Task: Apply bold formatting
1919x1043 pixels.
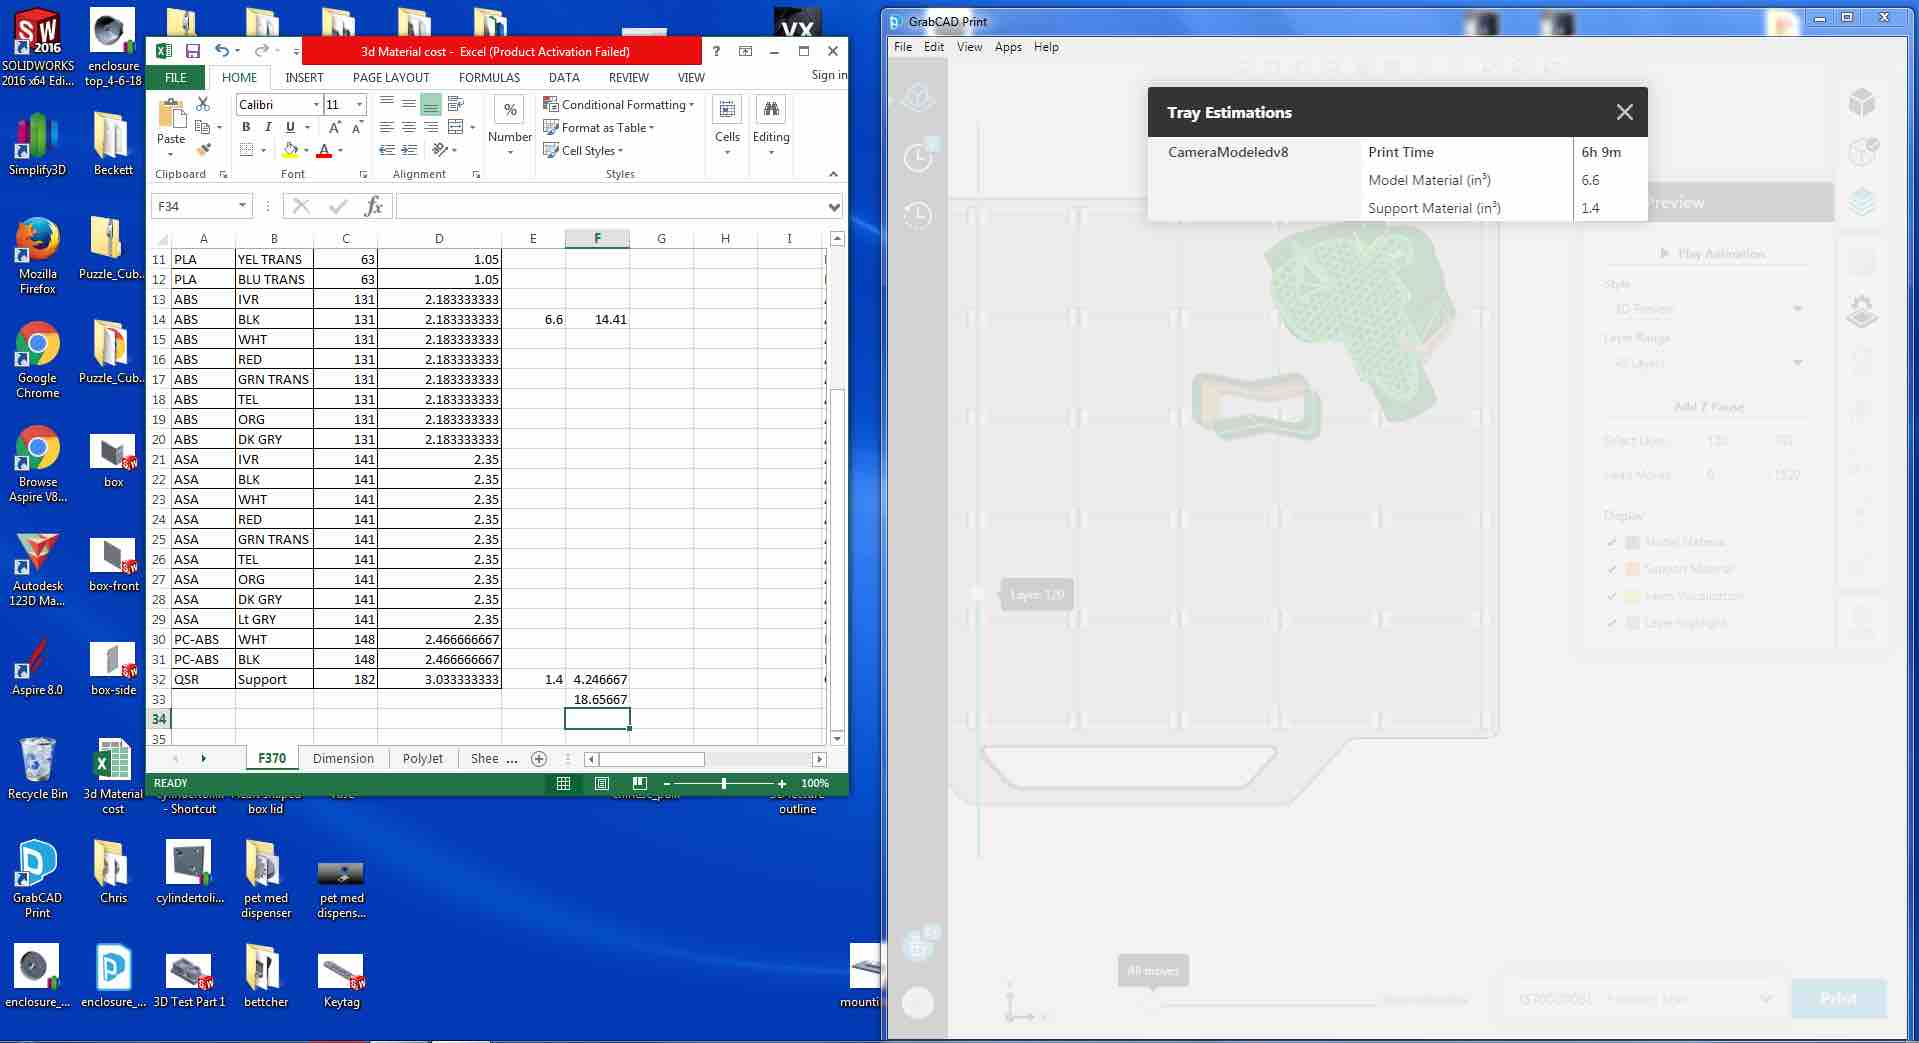Action: pos(246,127)
